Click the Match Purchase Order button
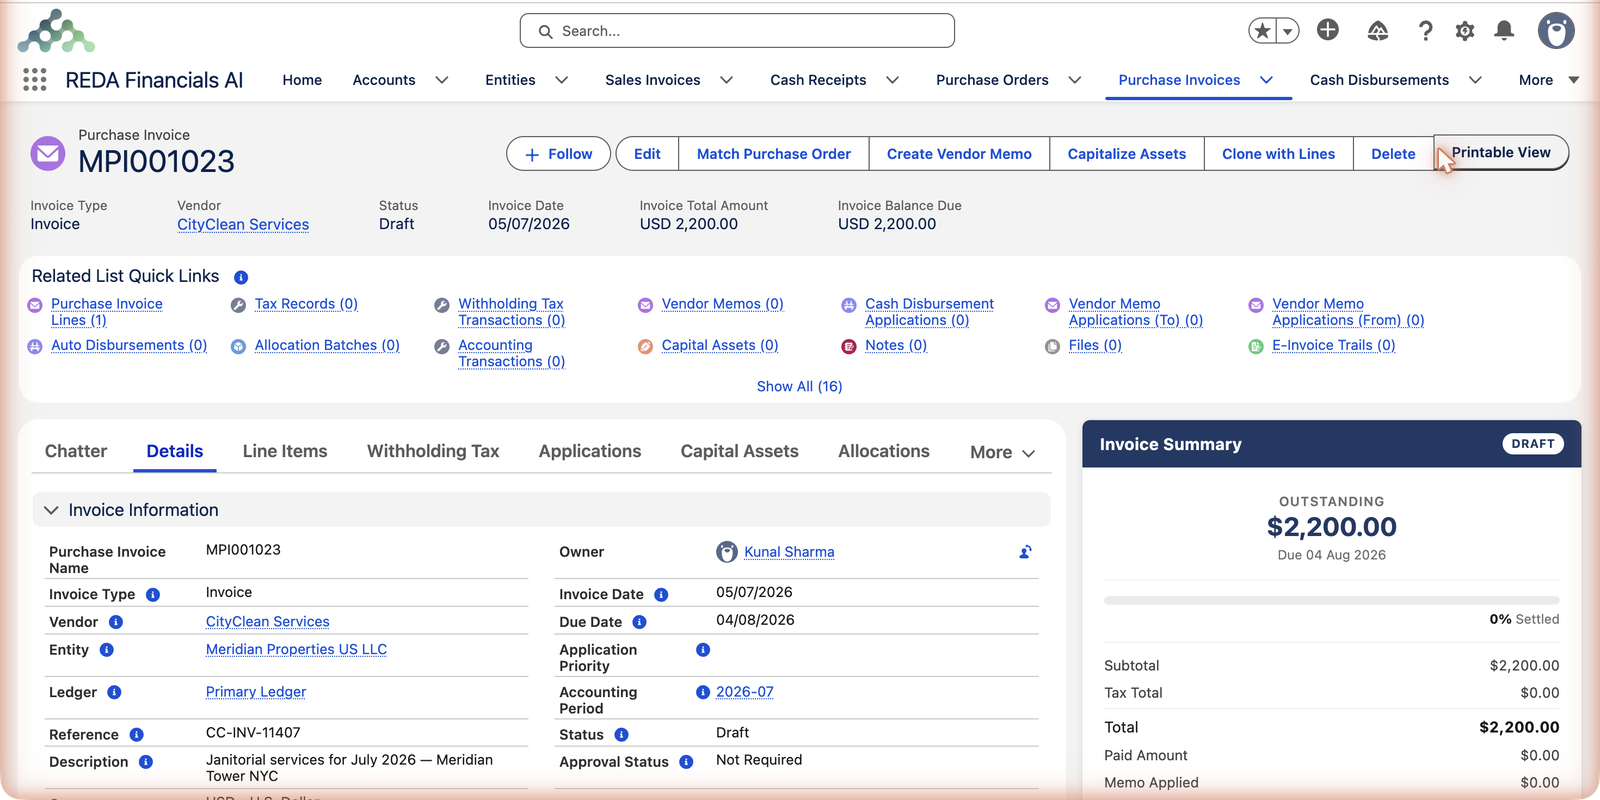The height and width of the screenshot is (800, 1600). pyautogui.click(x=774, y=154)
